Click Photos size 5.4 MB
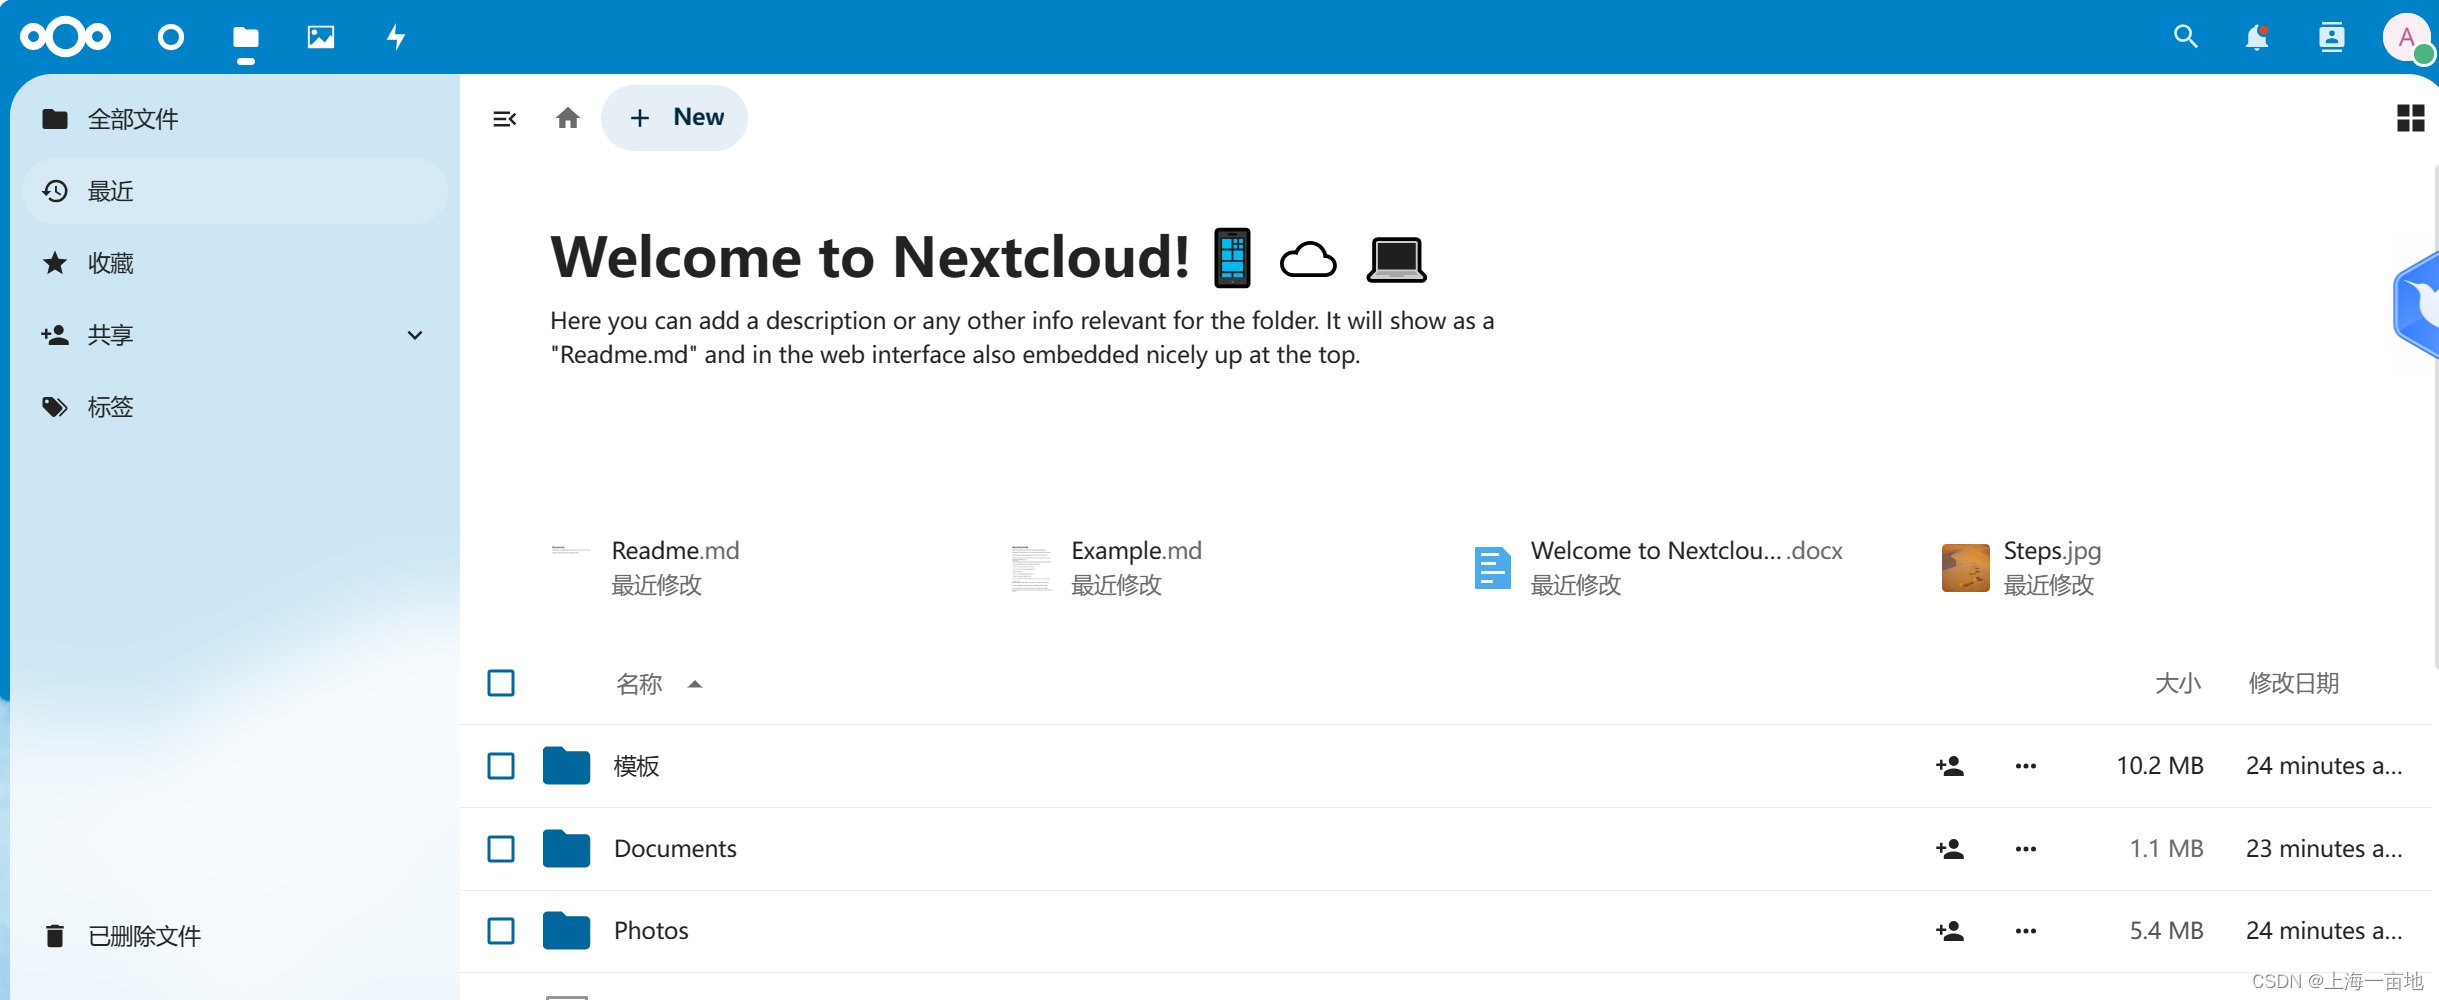This screenshot has width=2439, height=1000. tap(2166, 931)
